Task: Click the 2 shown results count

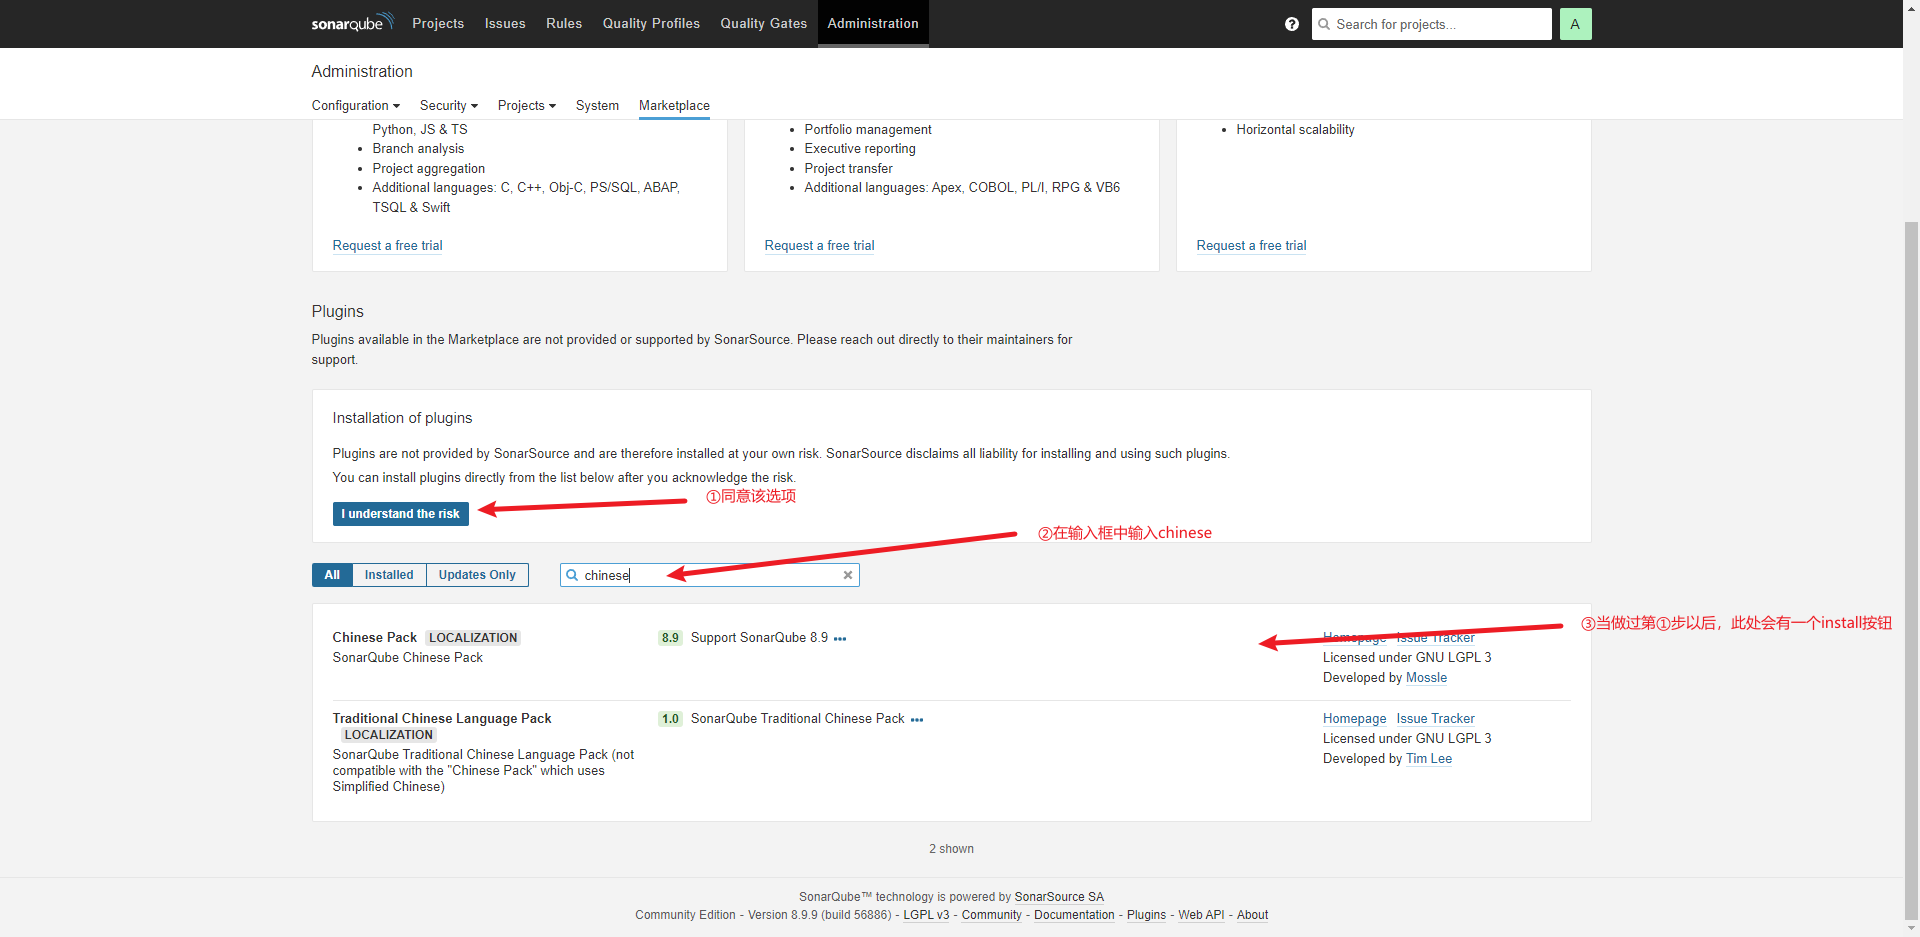Action: (x=951, y=849)
